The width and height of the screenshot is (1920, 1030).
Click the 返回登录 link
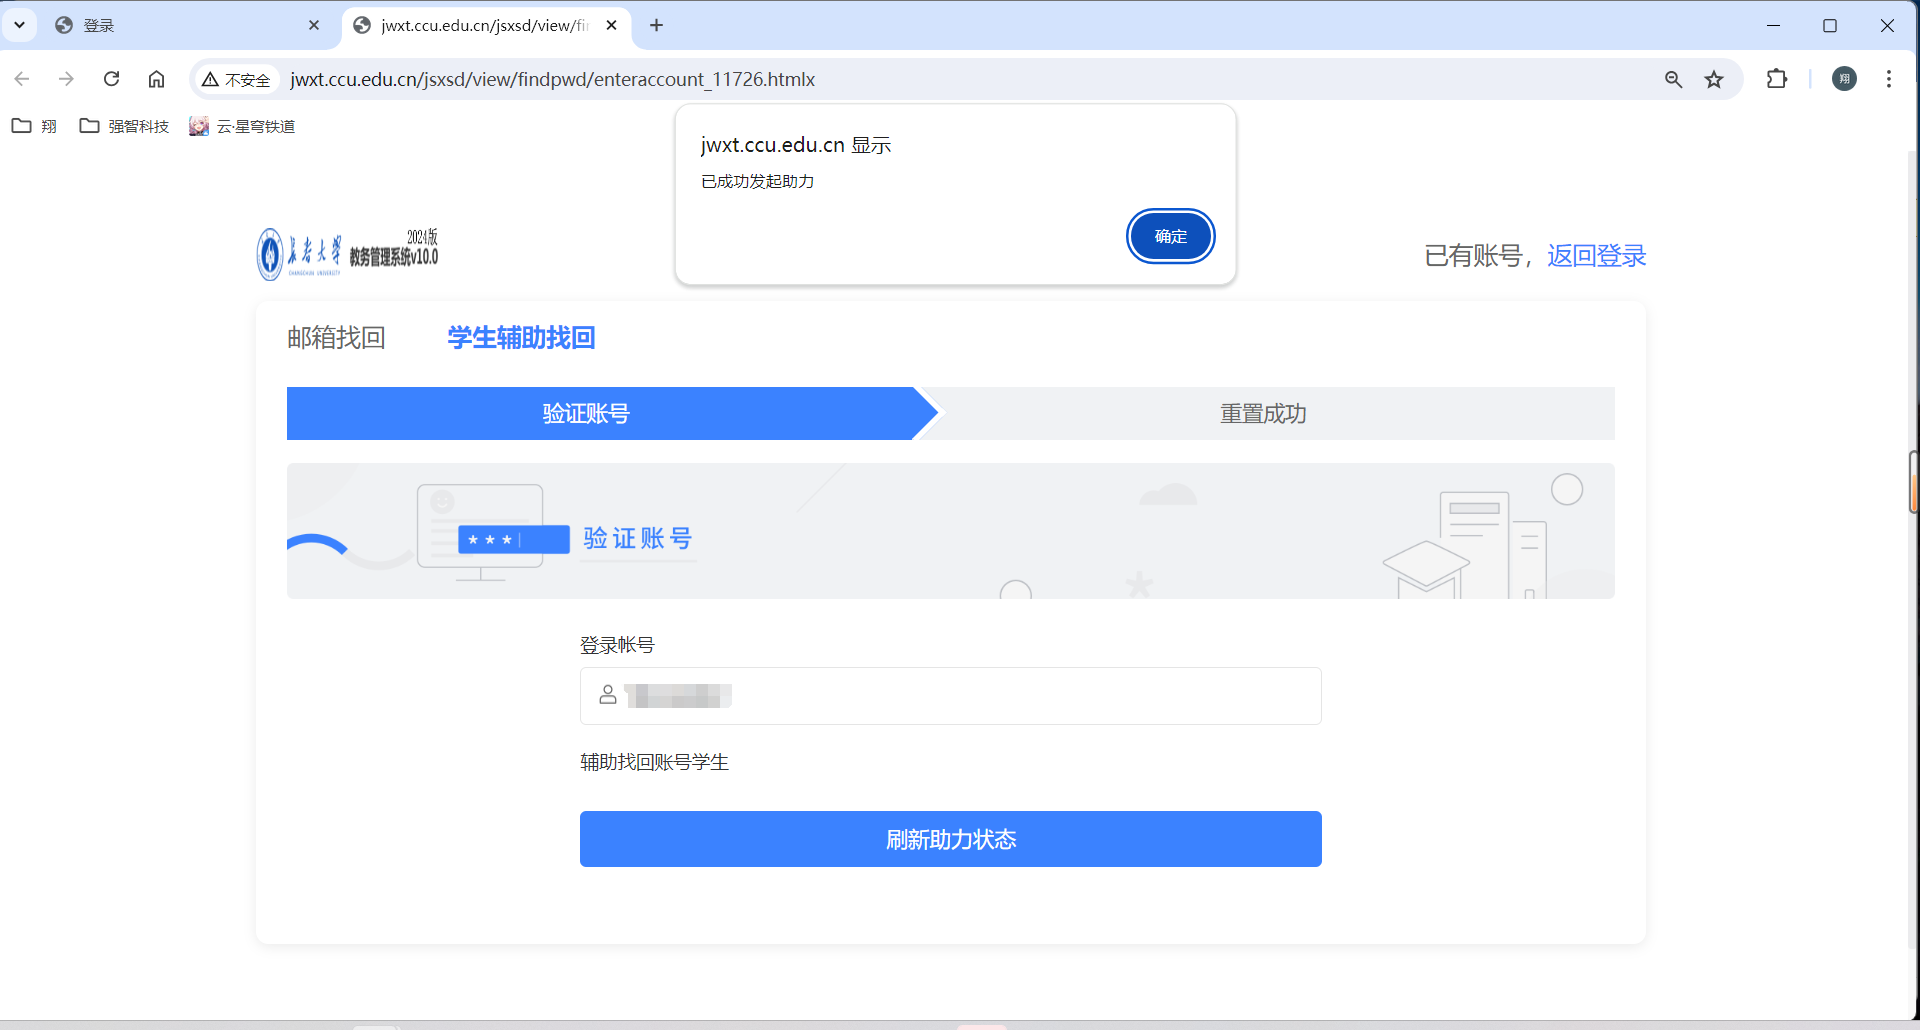(x=1595, y=256)
